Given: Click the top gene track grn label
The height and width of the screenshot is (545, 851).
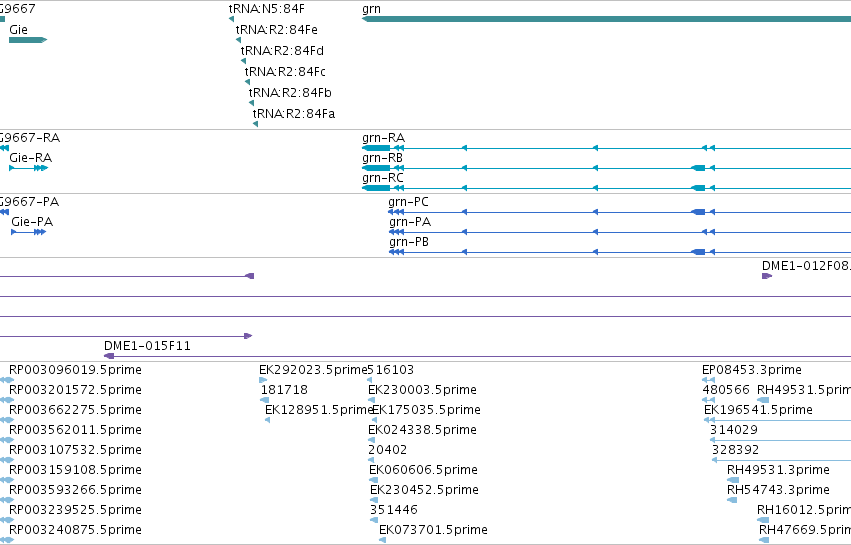Looking at the screenshot, I should coord(371,9).
